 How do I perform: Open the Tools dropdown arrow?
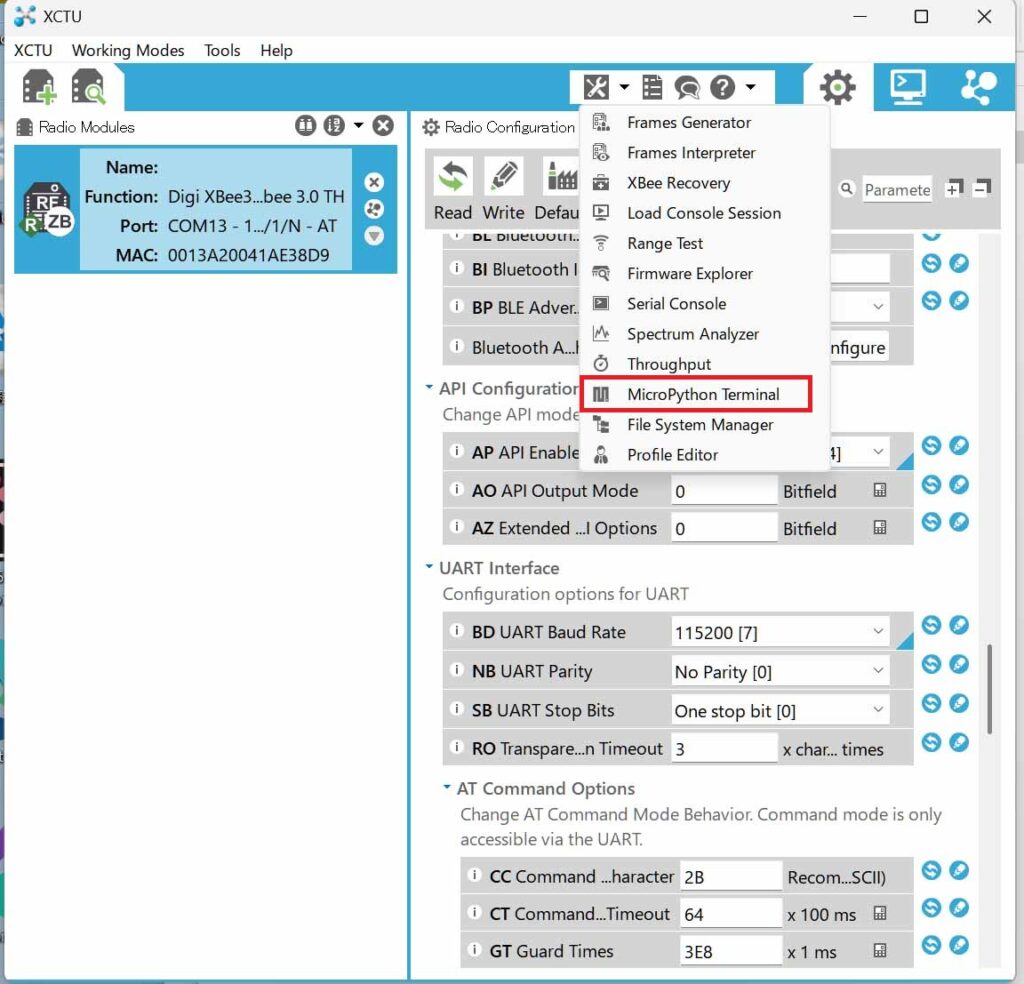pos(624,86)
